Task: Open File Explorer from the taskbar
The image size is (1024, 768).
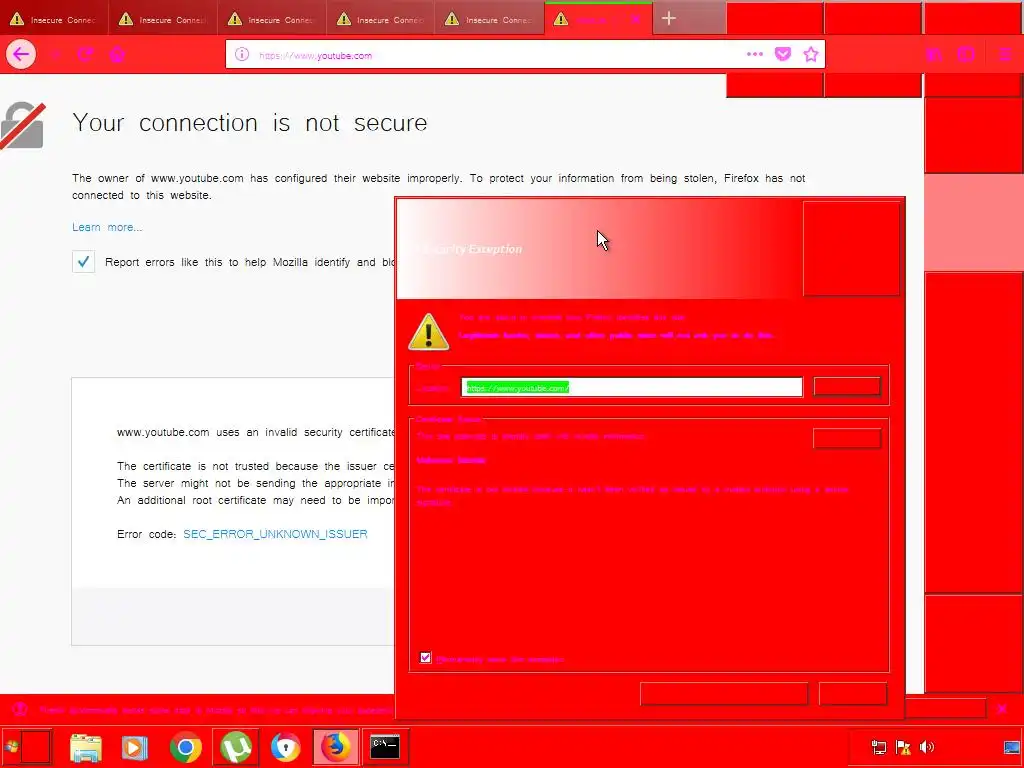Action: point(86,748)
